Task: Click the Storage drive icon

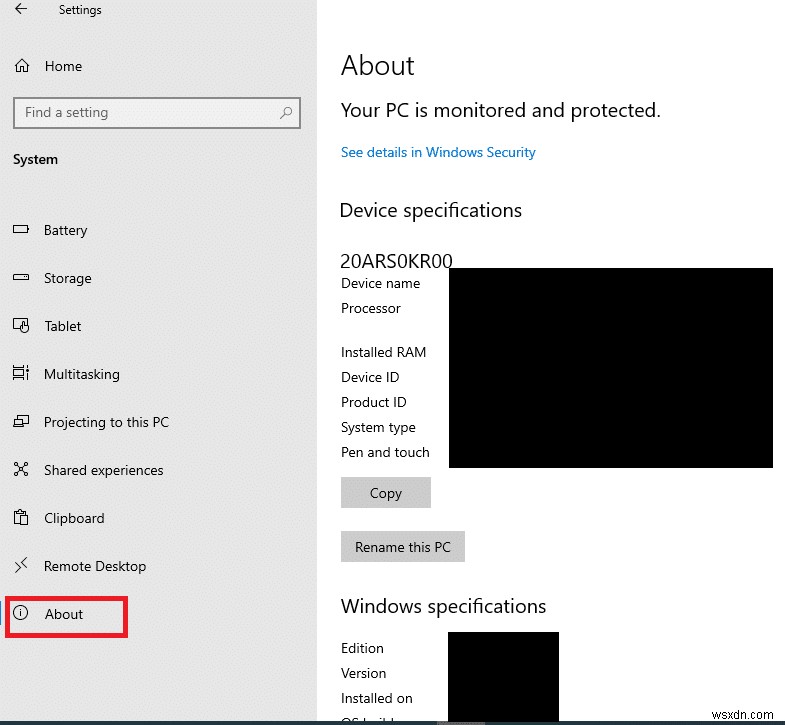Action: point(21,277)
